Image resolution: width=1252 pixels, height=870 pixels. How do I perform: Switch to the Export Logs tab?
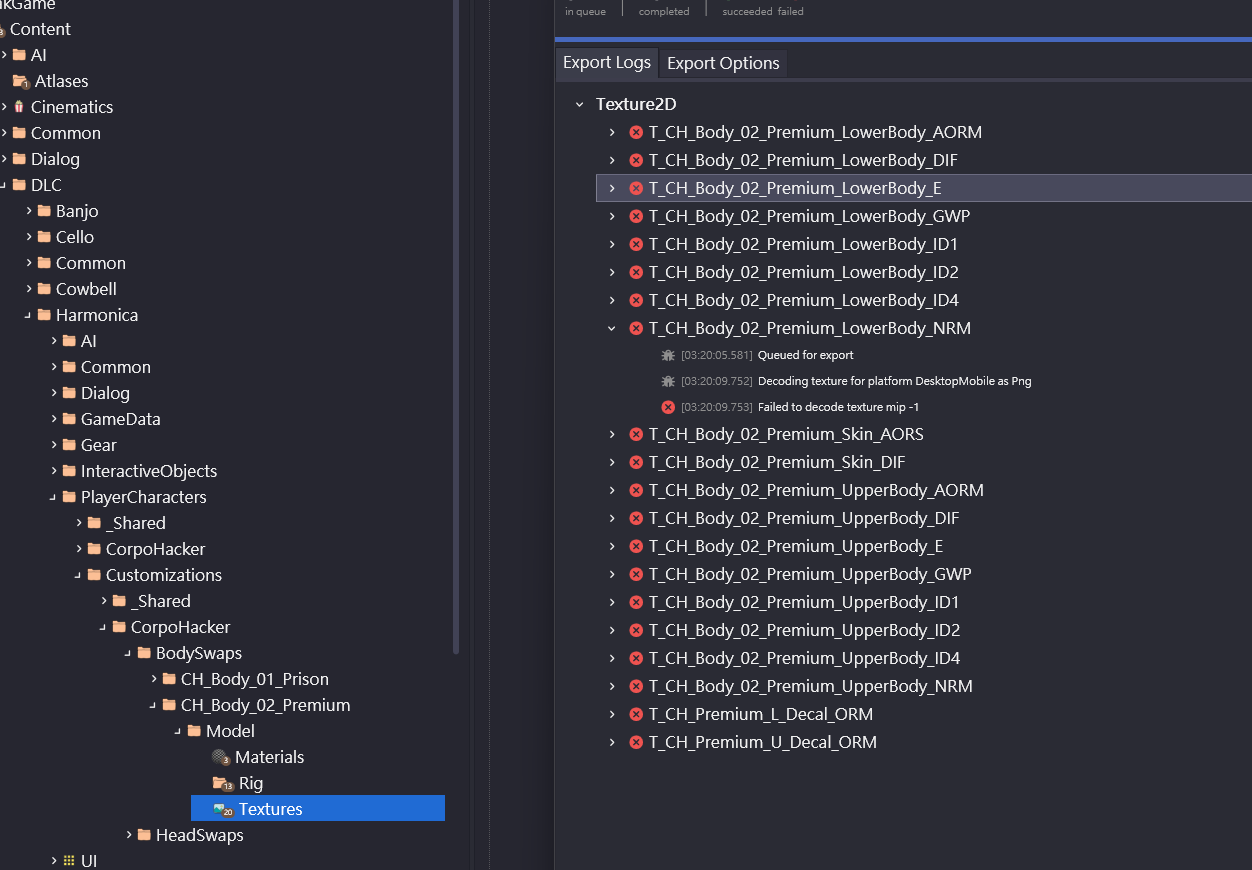coord(607,62)
